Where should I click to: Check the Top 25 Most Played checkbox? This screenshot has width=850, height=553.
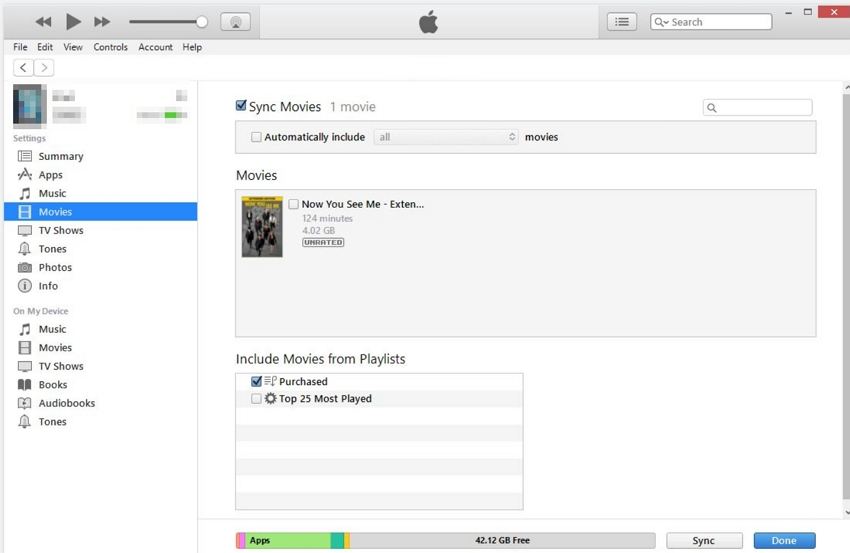pyautogui.click(x=256, y=398)
